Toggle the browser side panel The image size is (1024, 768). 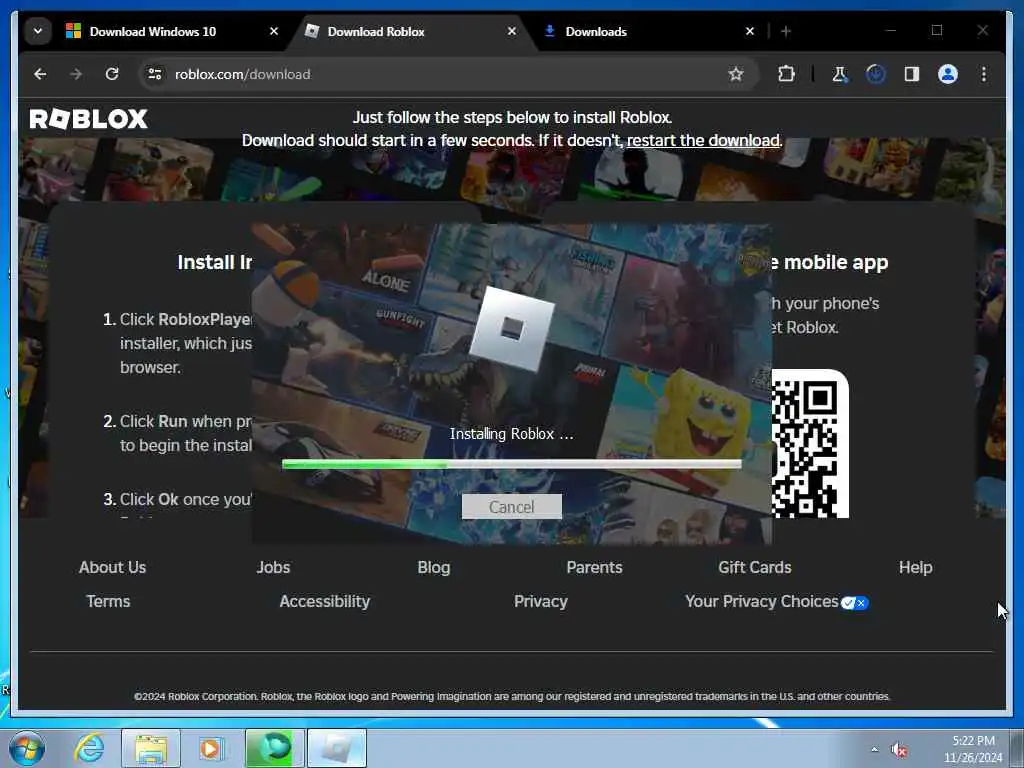912,74
